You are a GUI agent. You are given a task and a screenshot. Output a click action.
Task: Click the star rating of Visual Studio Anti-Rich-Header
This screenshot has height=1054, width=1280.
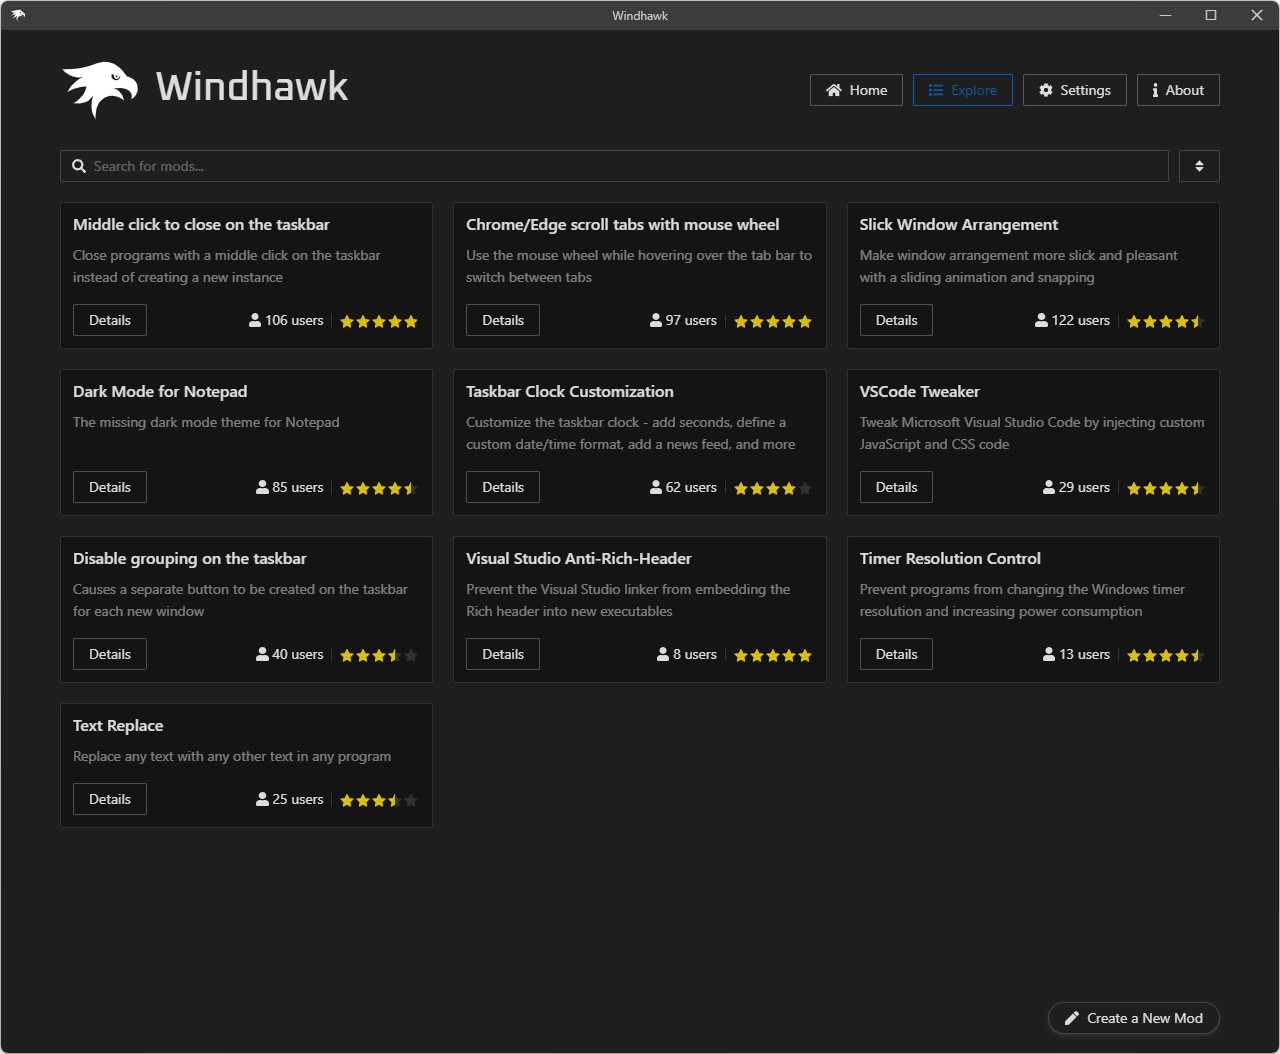click(x=773, y=655)
